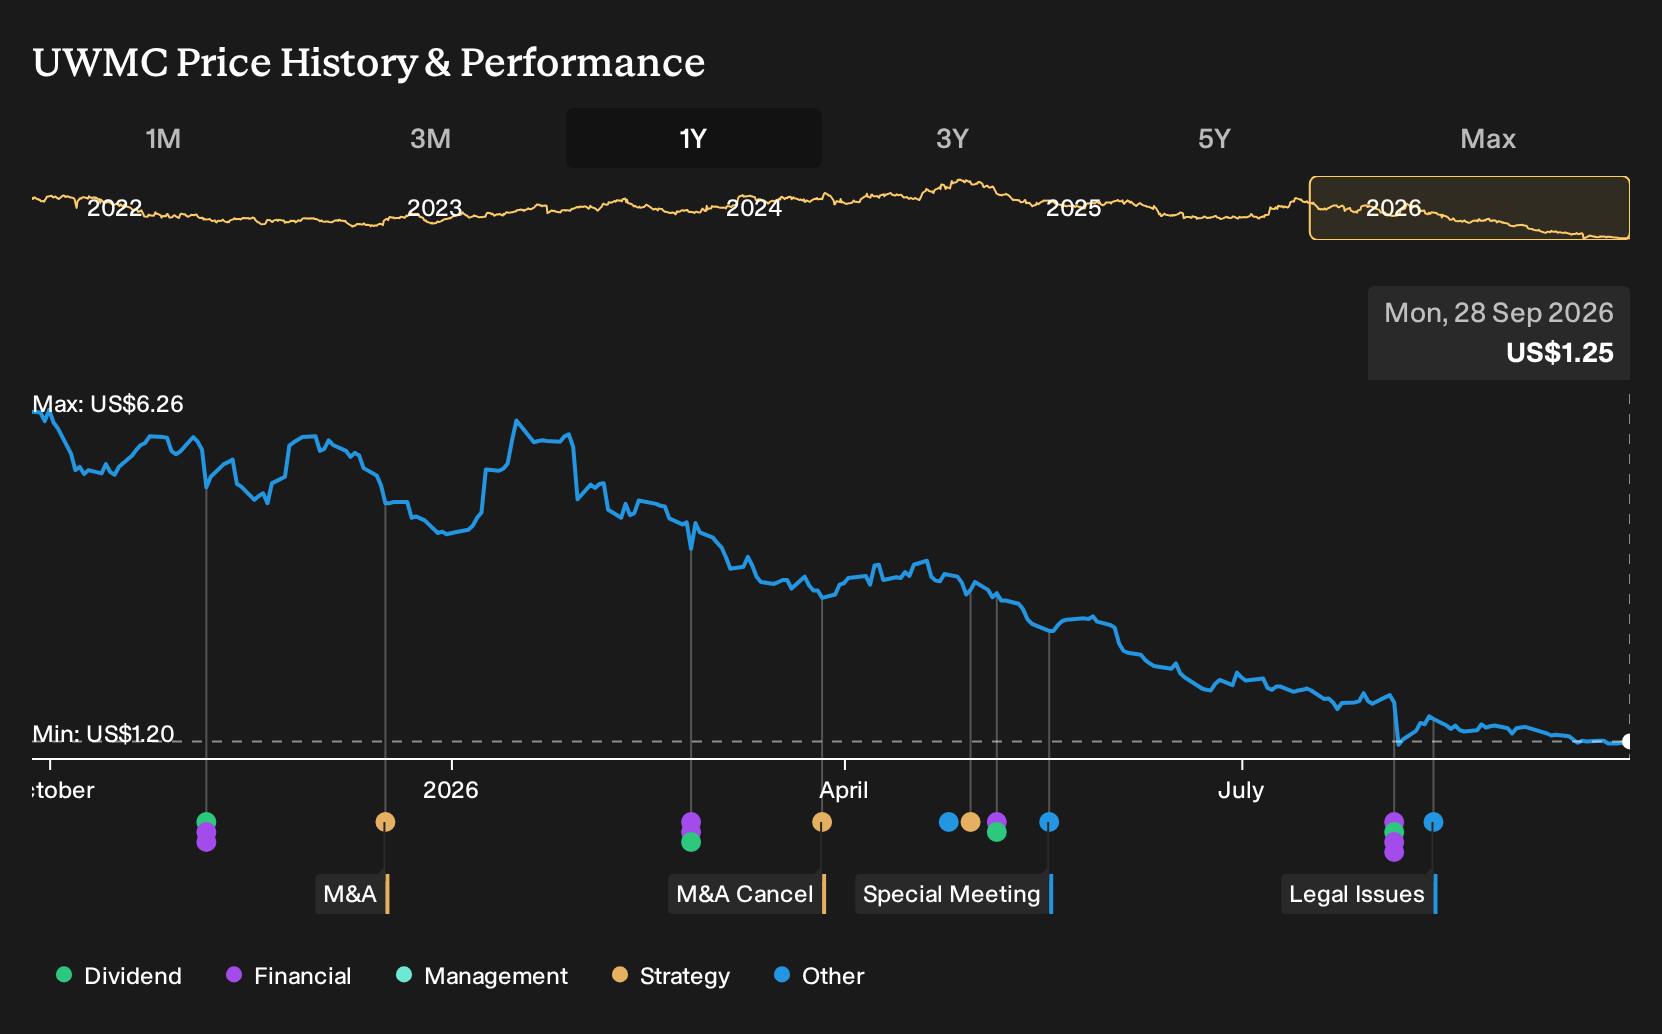Viewport: 1662px width, 1034px height.
Task: Select the 5Y time range tab
Action: pos(1214,138)
